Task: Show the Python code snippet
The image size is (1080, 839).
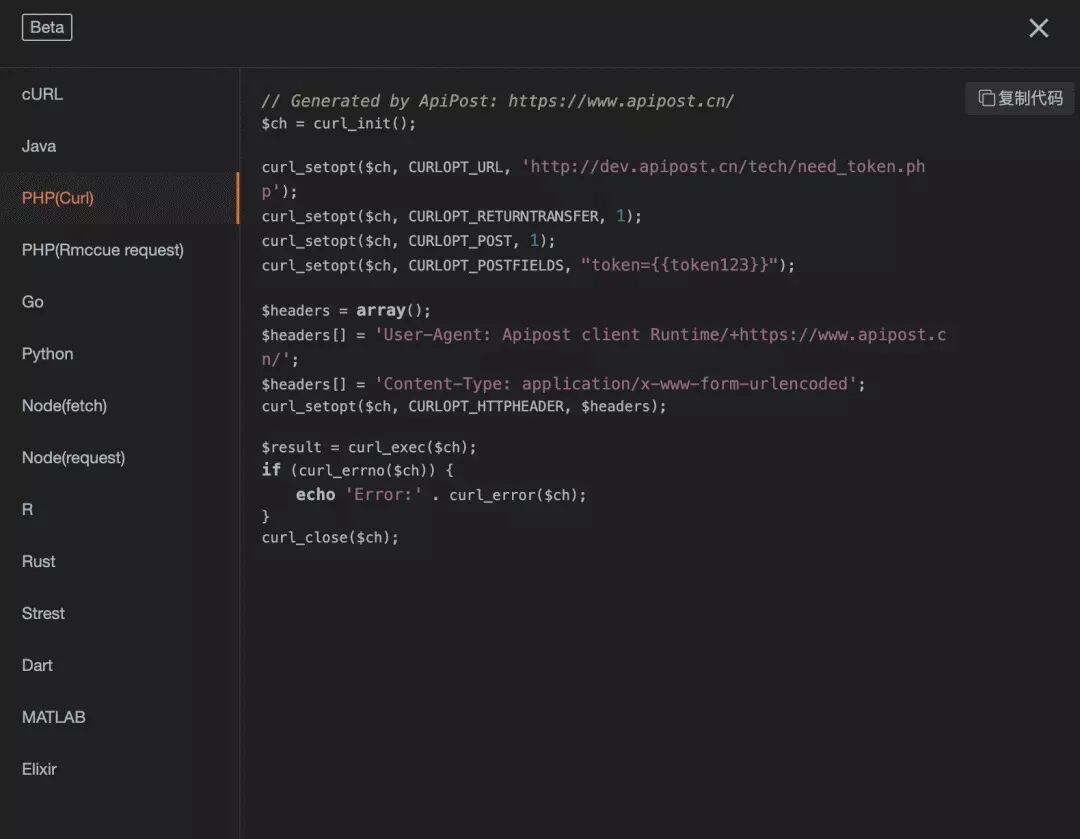Action: [x=119, y=354]
